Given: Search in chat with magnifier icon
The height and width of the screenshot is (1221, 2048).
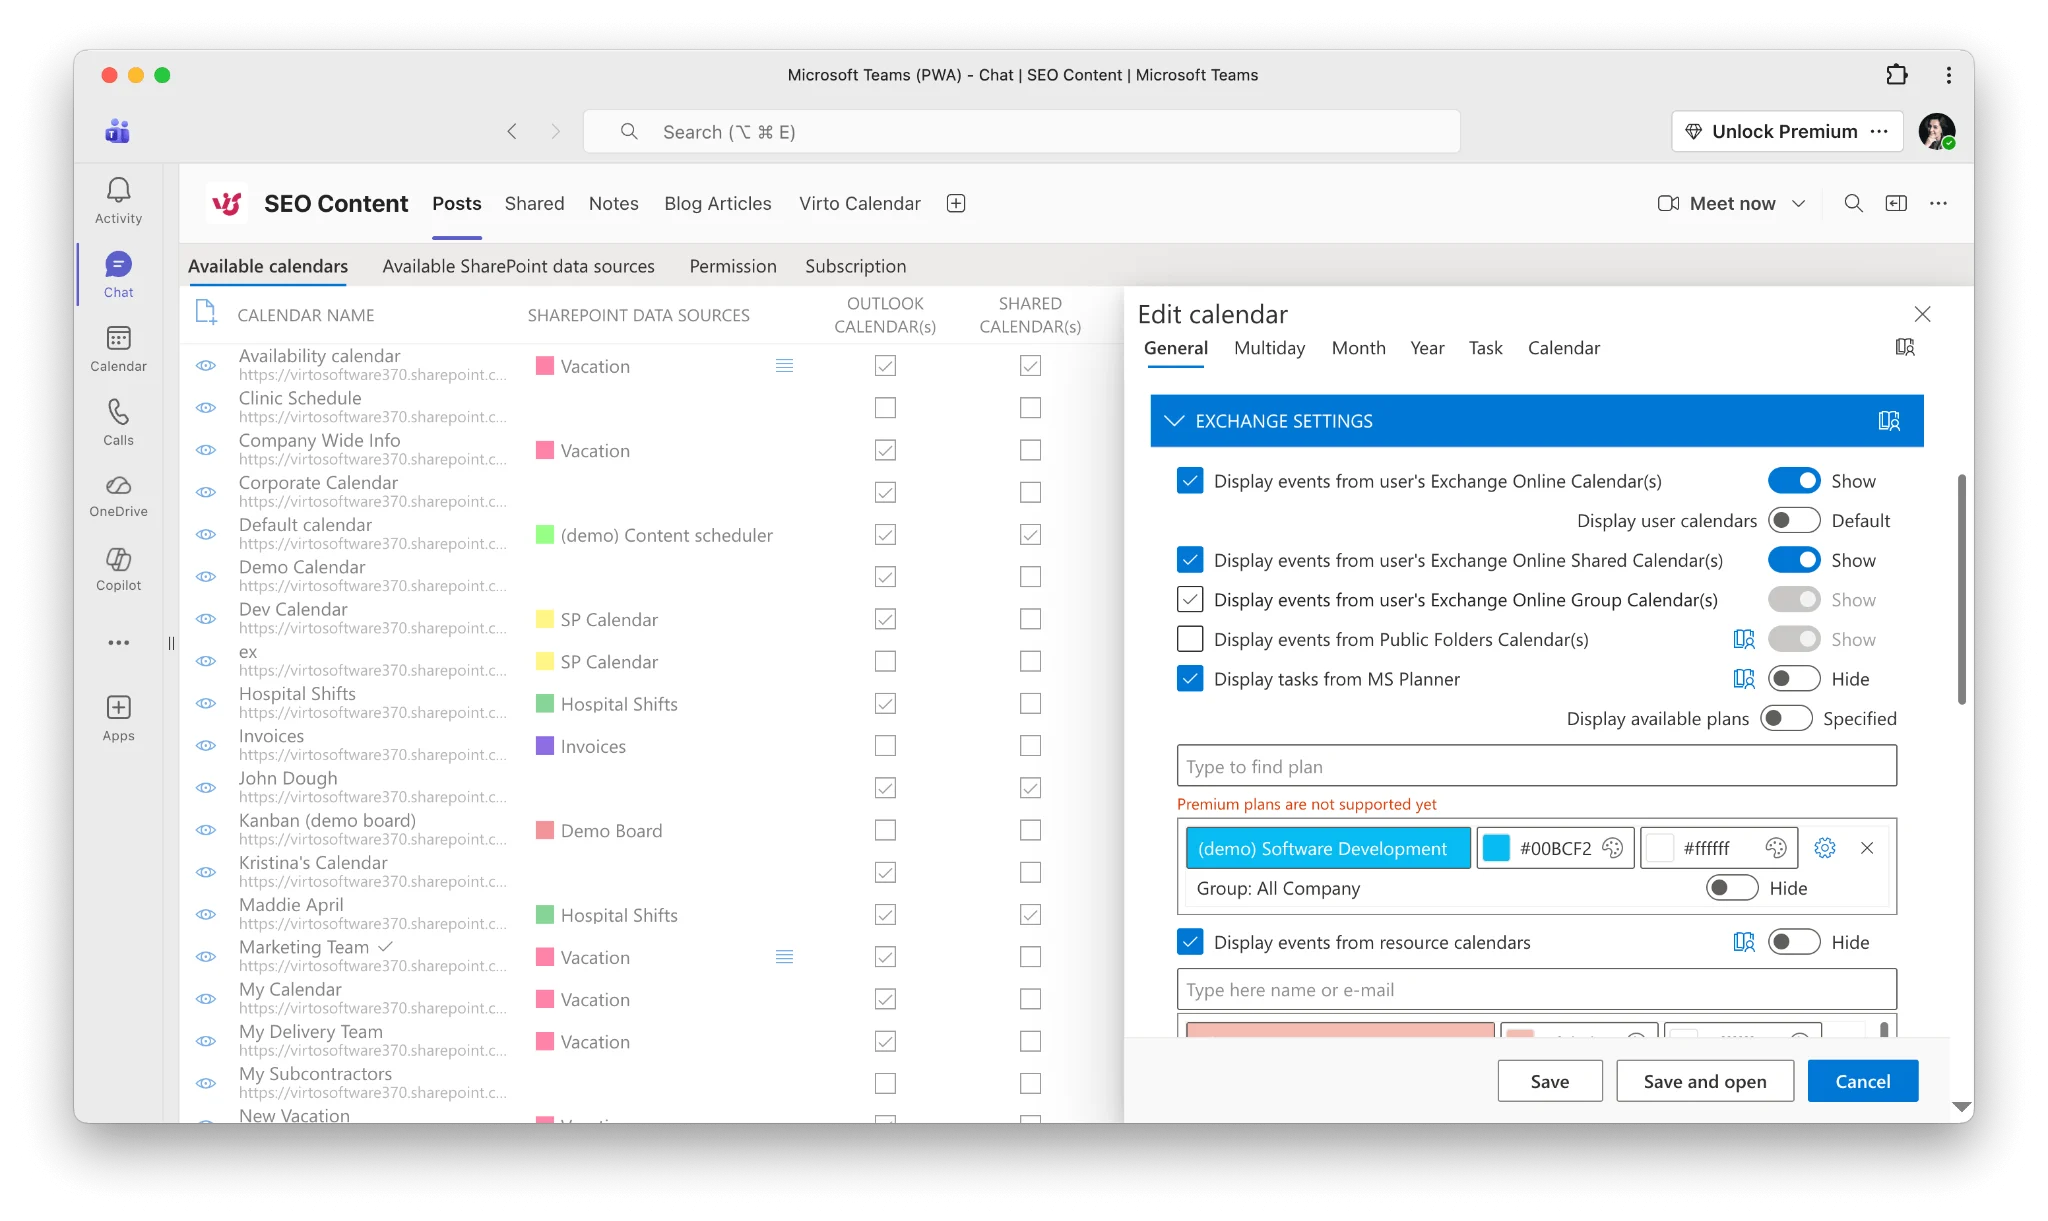Looking at the screenshot, I should [1853, 203].
